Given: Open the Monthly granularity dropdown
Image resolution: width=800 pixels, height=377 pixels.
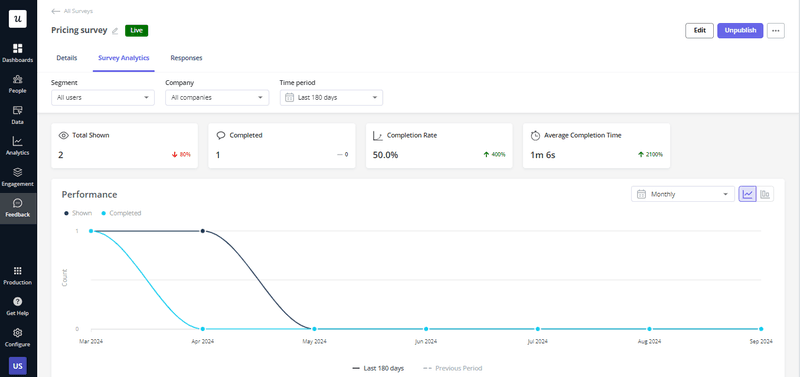Looking at the screenshot, I should click(x=683, y=194).
